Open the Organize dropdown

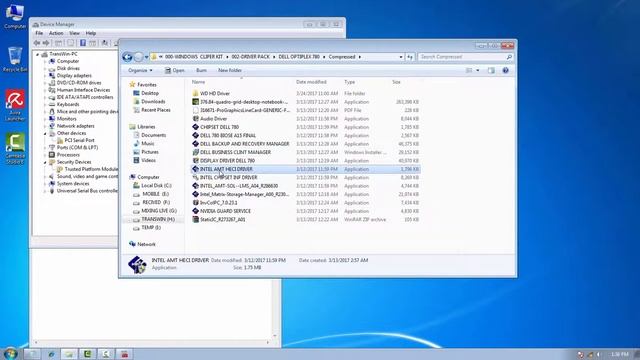pyautogui.click(x=140, y=70)
